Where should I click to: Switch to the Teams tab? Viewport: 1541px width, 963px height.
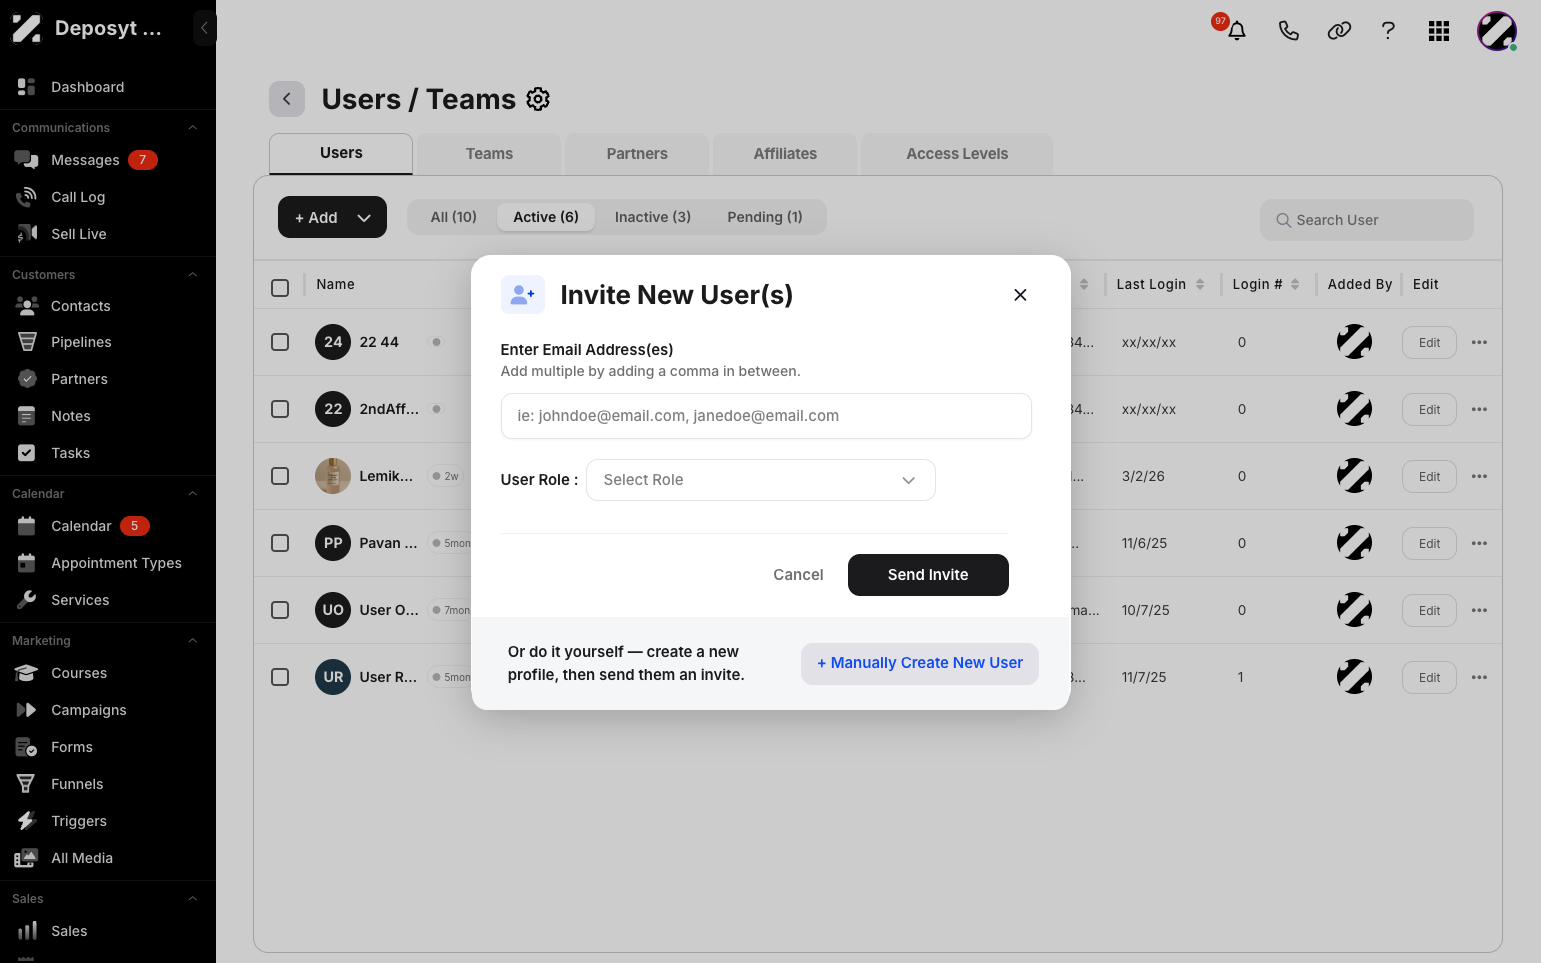[489, 154]
